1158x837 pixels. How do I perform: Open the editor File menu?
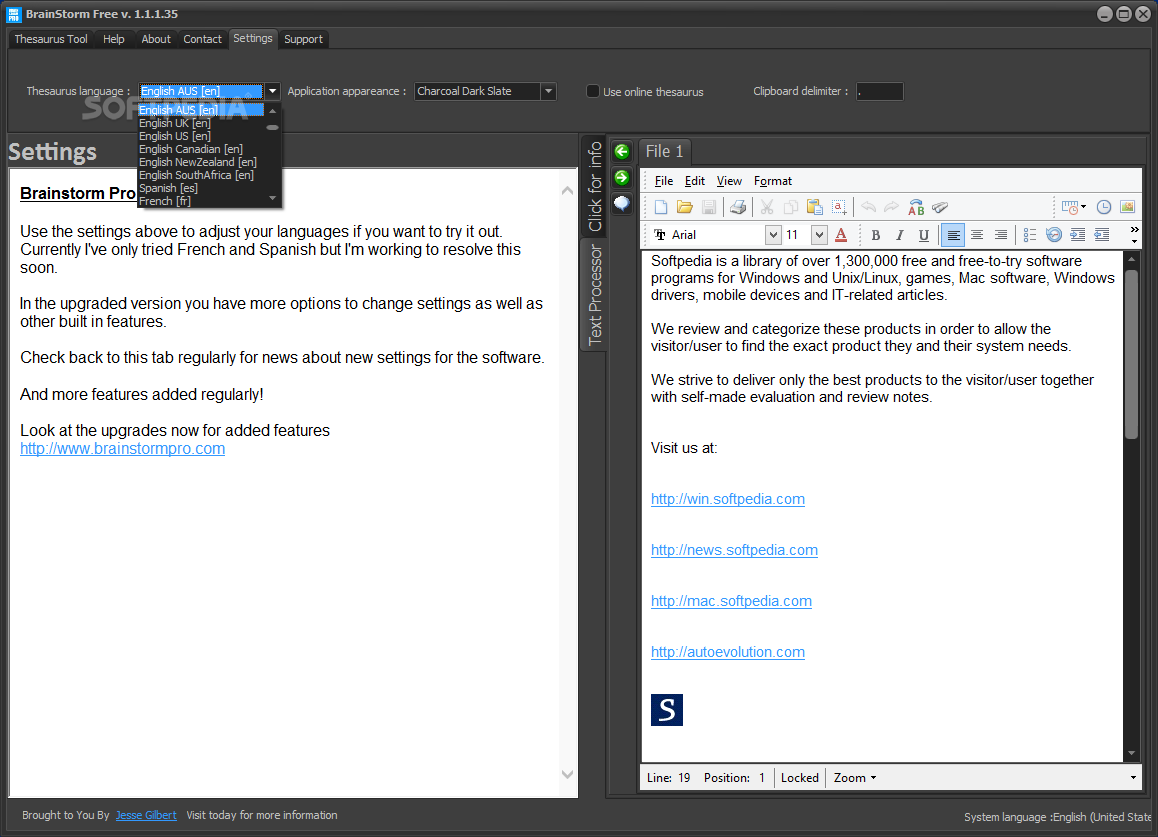pos(664,181)
